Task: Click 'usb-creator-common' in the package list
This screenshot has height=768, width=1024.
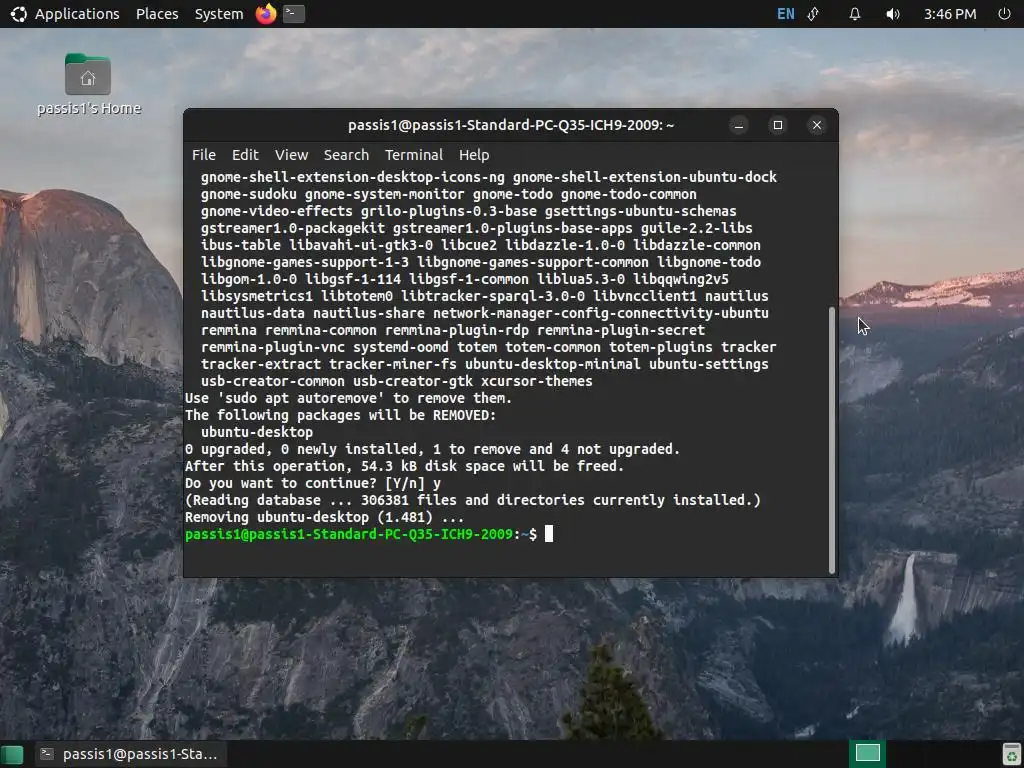Action: tap(272, 381)
